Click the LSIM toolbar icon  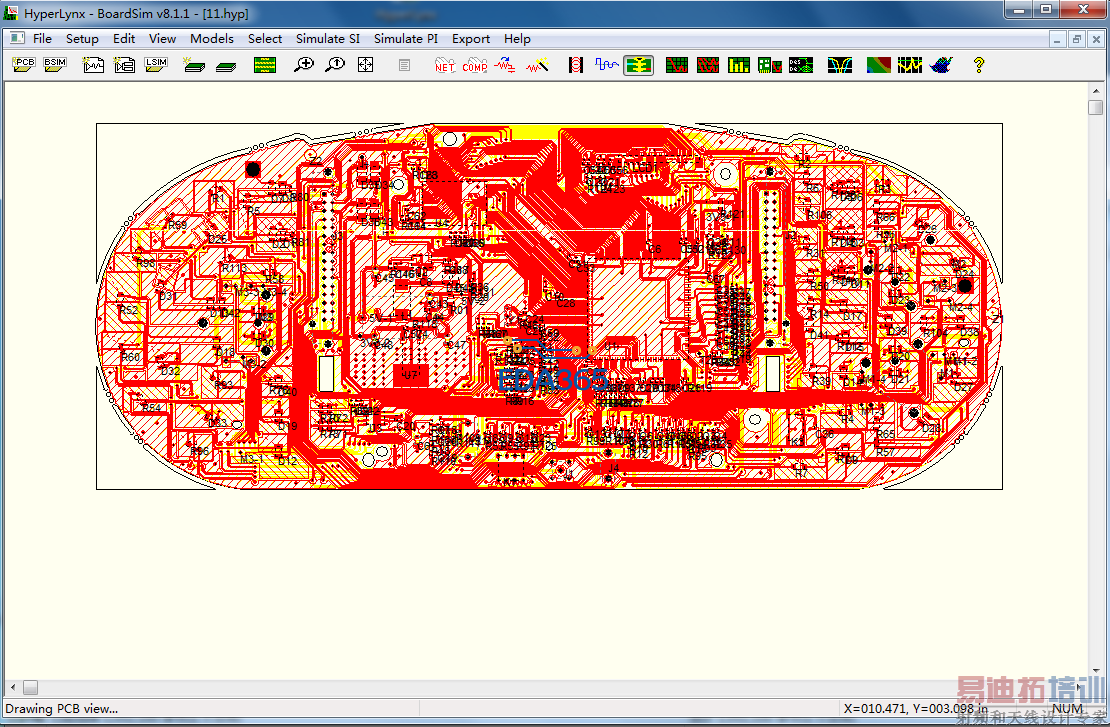point(156,65)
